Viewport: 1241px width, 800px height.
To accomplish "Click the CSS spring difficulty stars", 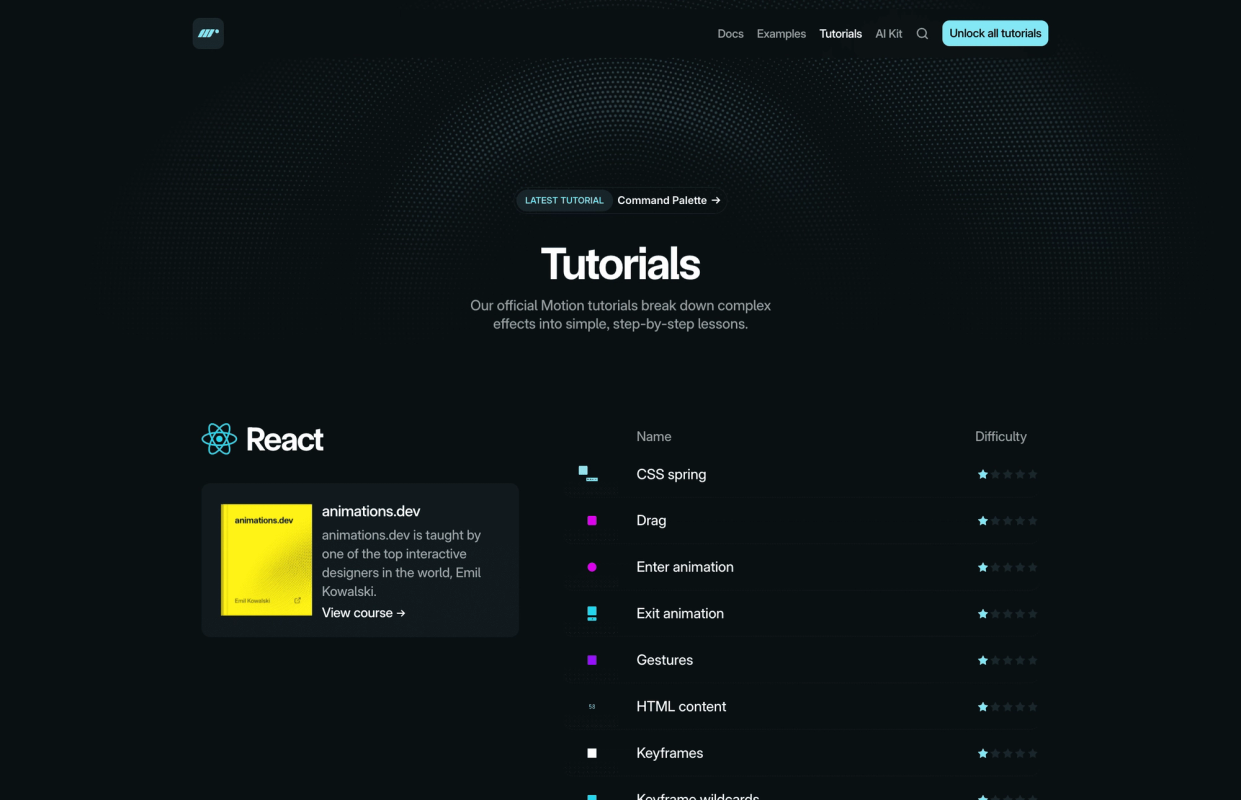I will click(1007, 474).
